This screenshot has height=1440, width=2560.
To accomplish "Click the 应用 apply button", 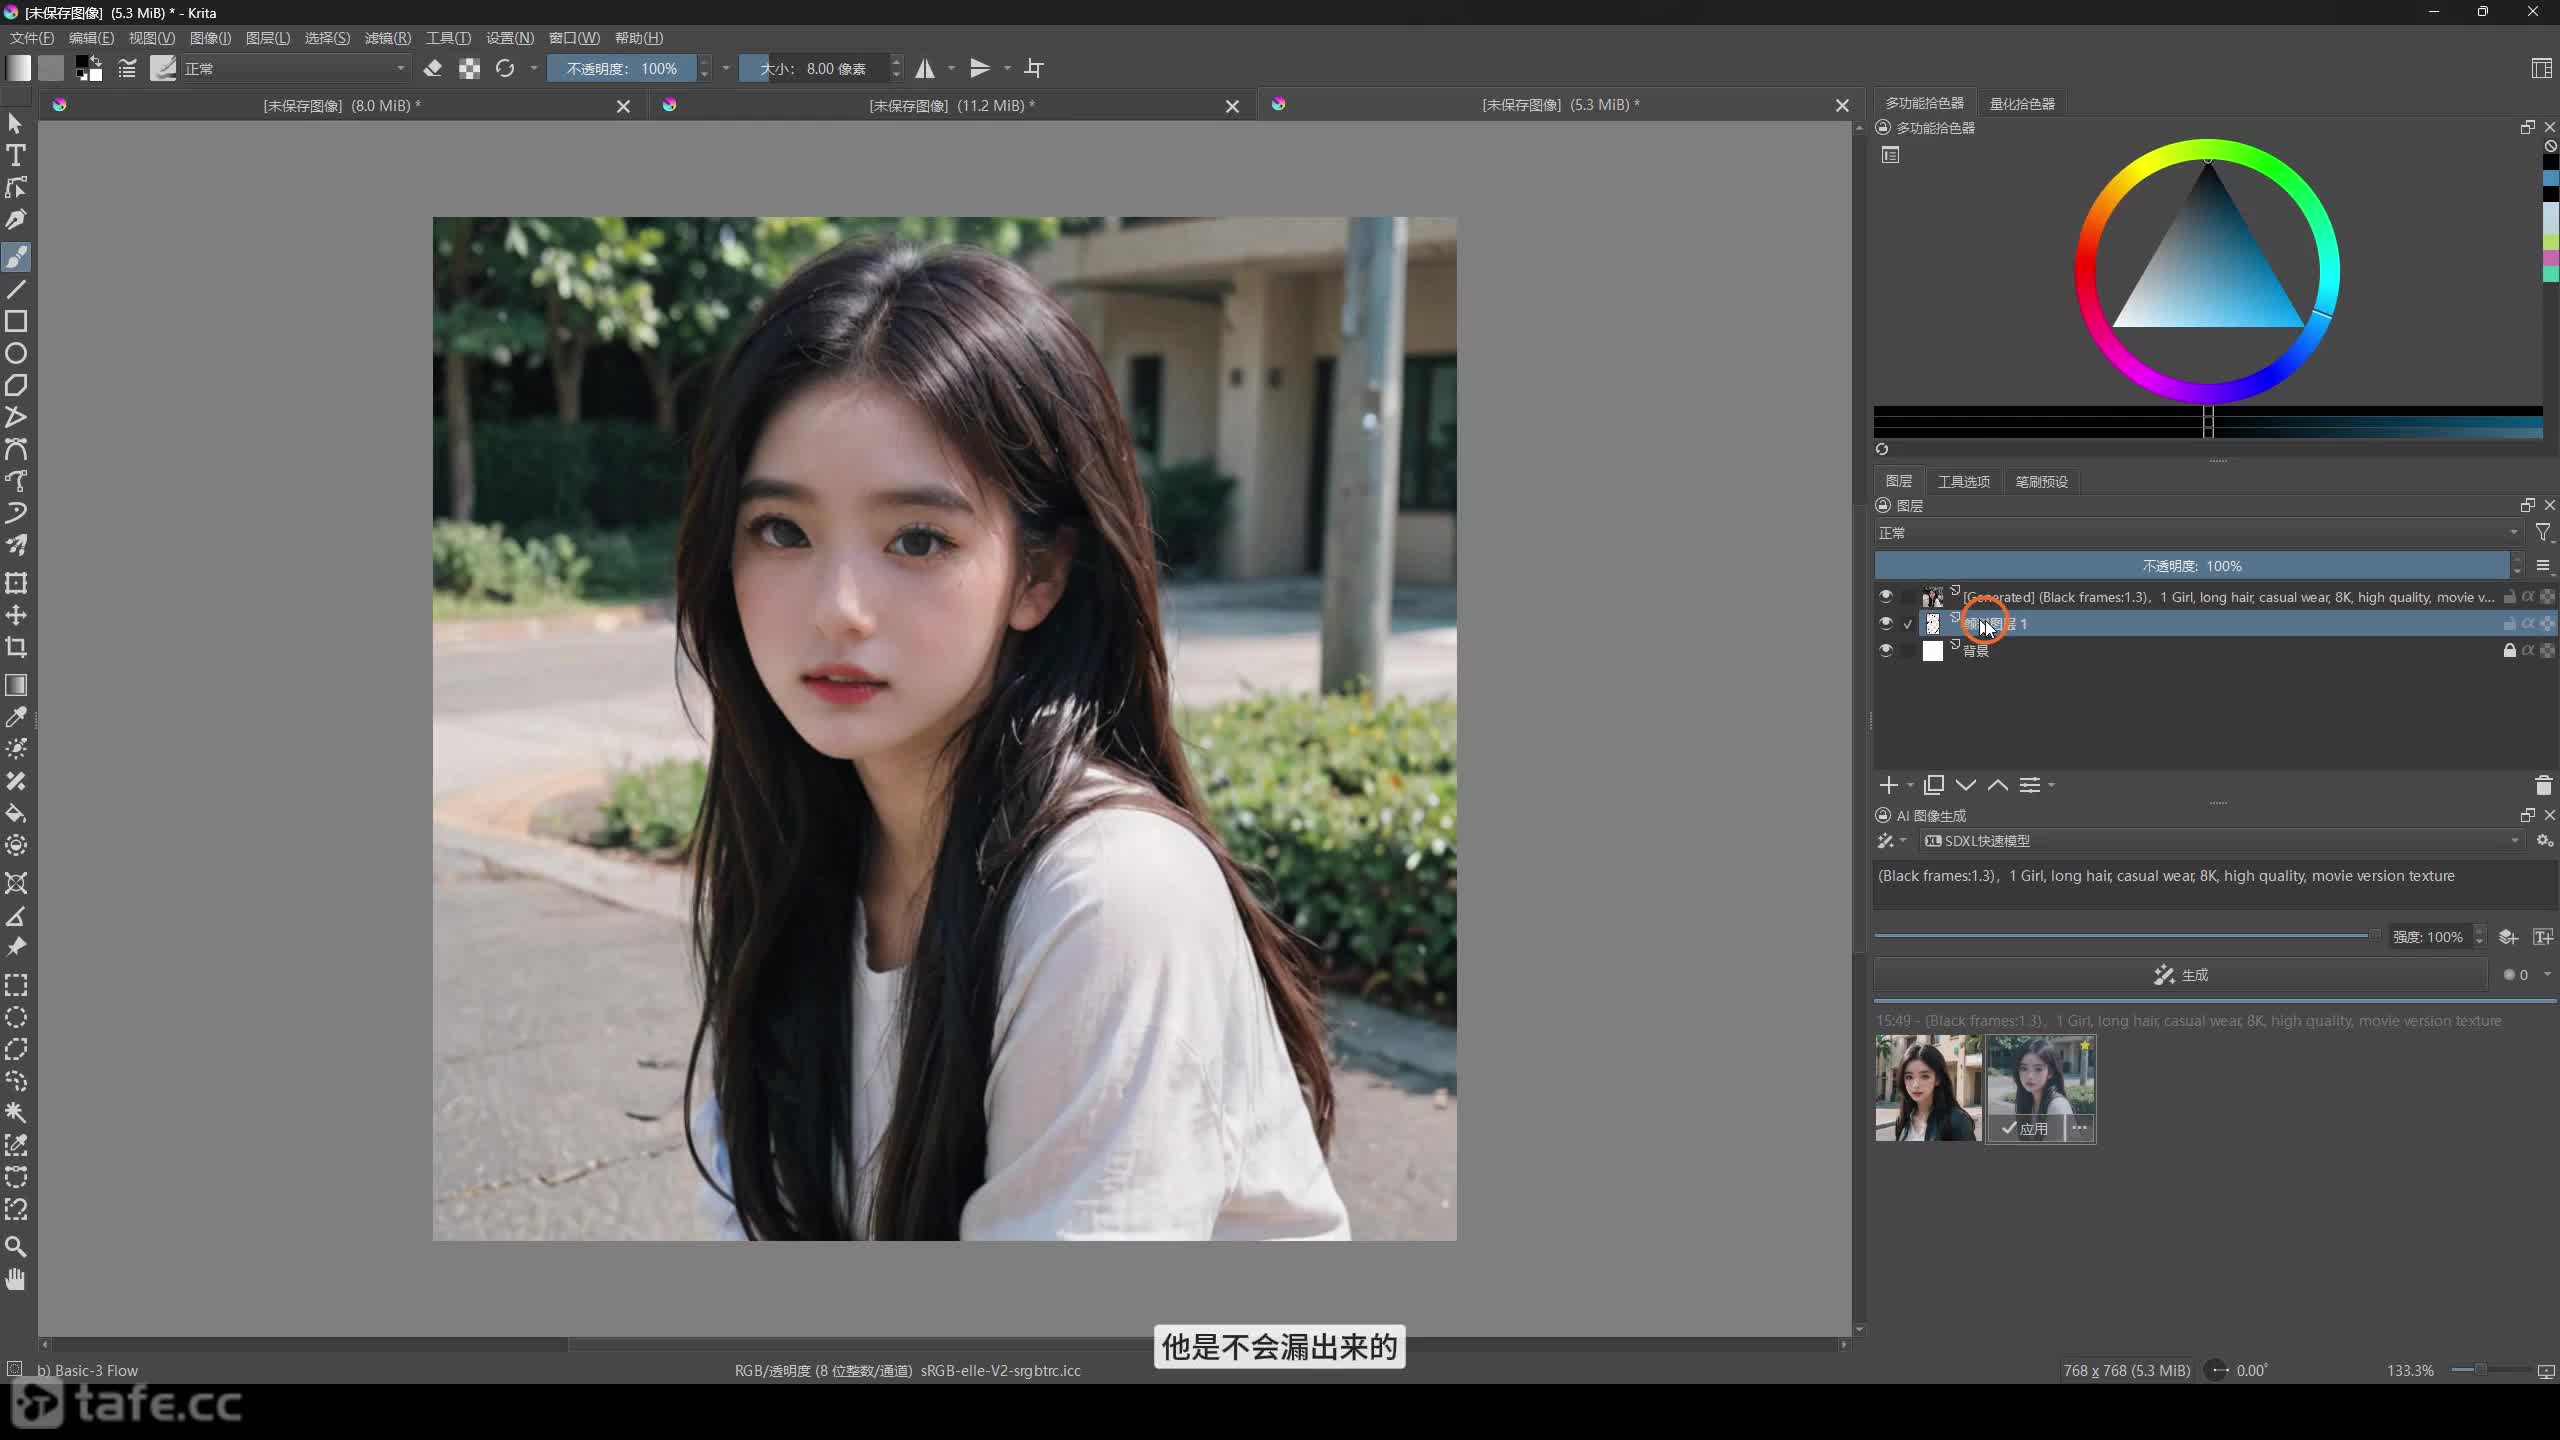I will tap(2025, 1128).
